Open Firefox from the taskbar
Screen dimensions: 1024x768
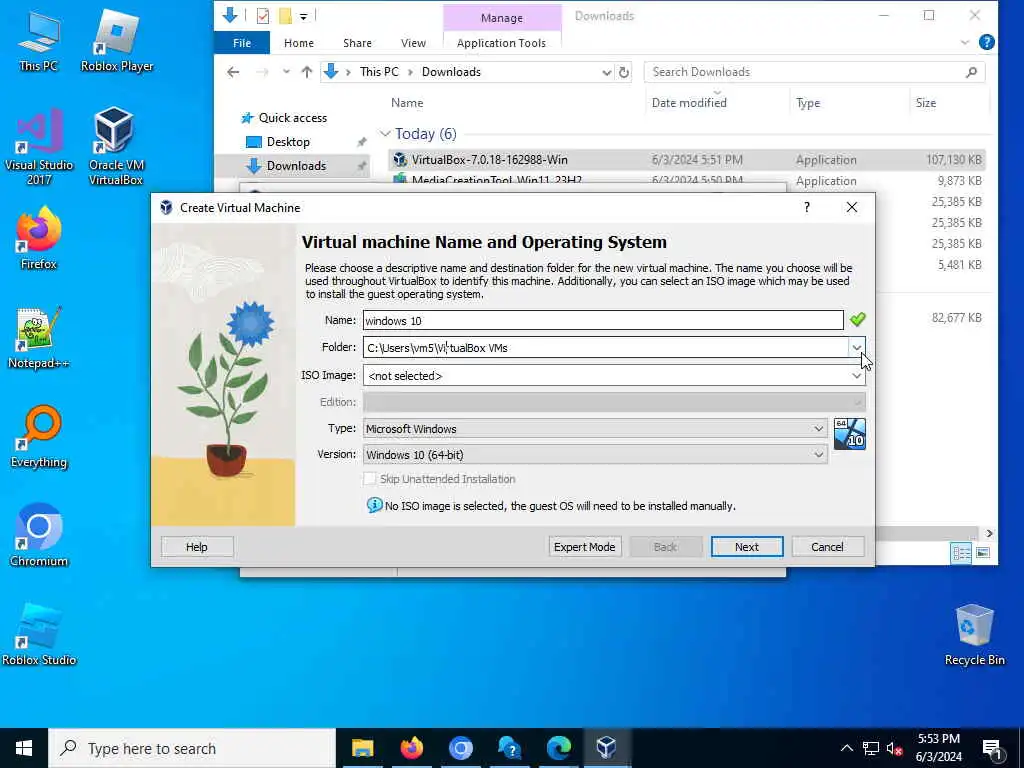[411, 748]
